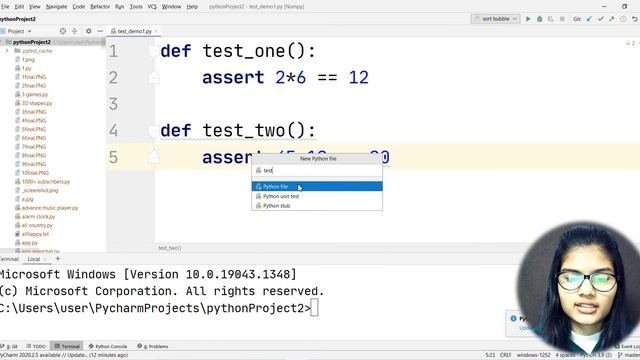The height and width of the screenshot is (360, 640).
Task: Click Run with Coverage icon
Action: 551,19
